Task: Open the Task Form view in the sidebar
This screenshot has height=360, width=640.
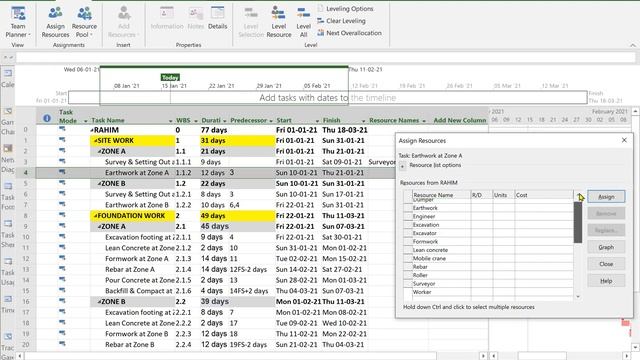Action: (8, 196)
